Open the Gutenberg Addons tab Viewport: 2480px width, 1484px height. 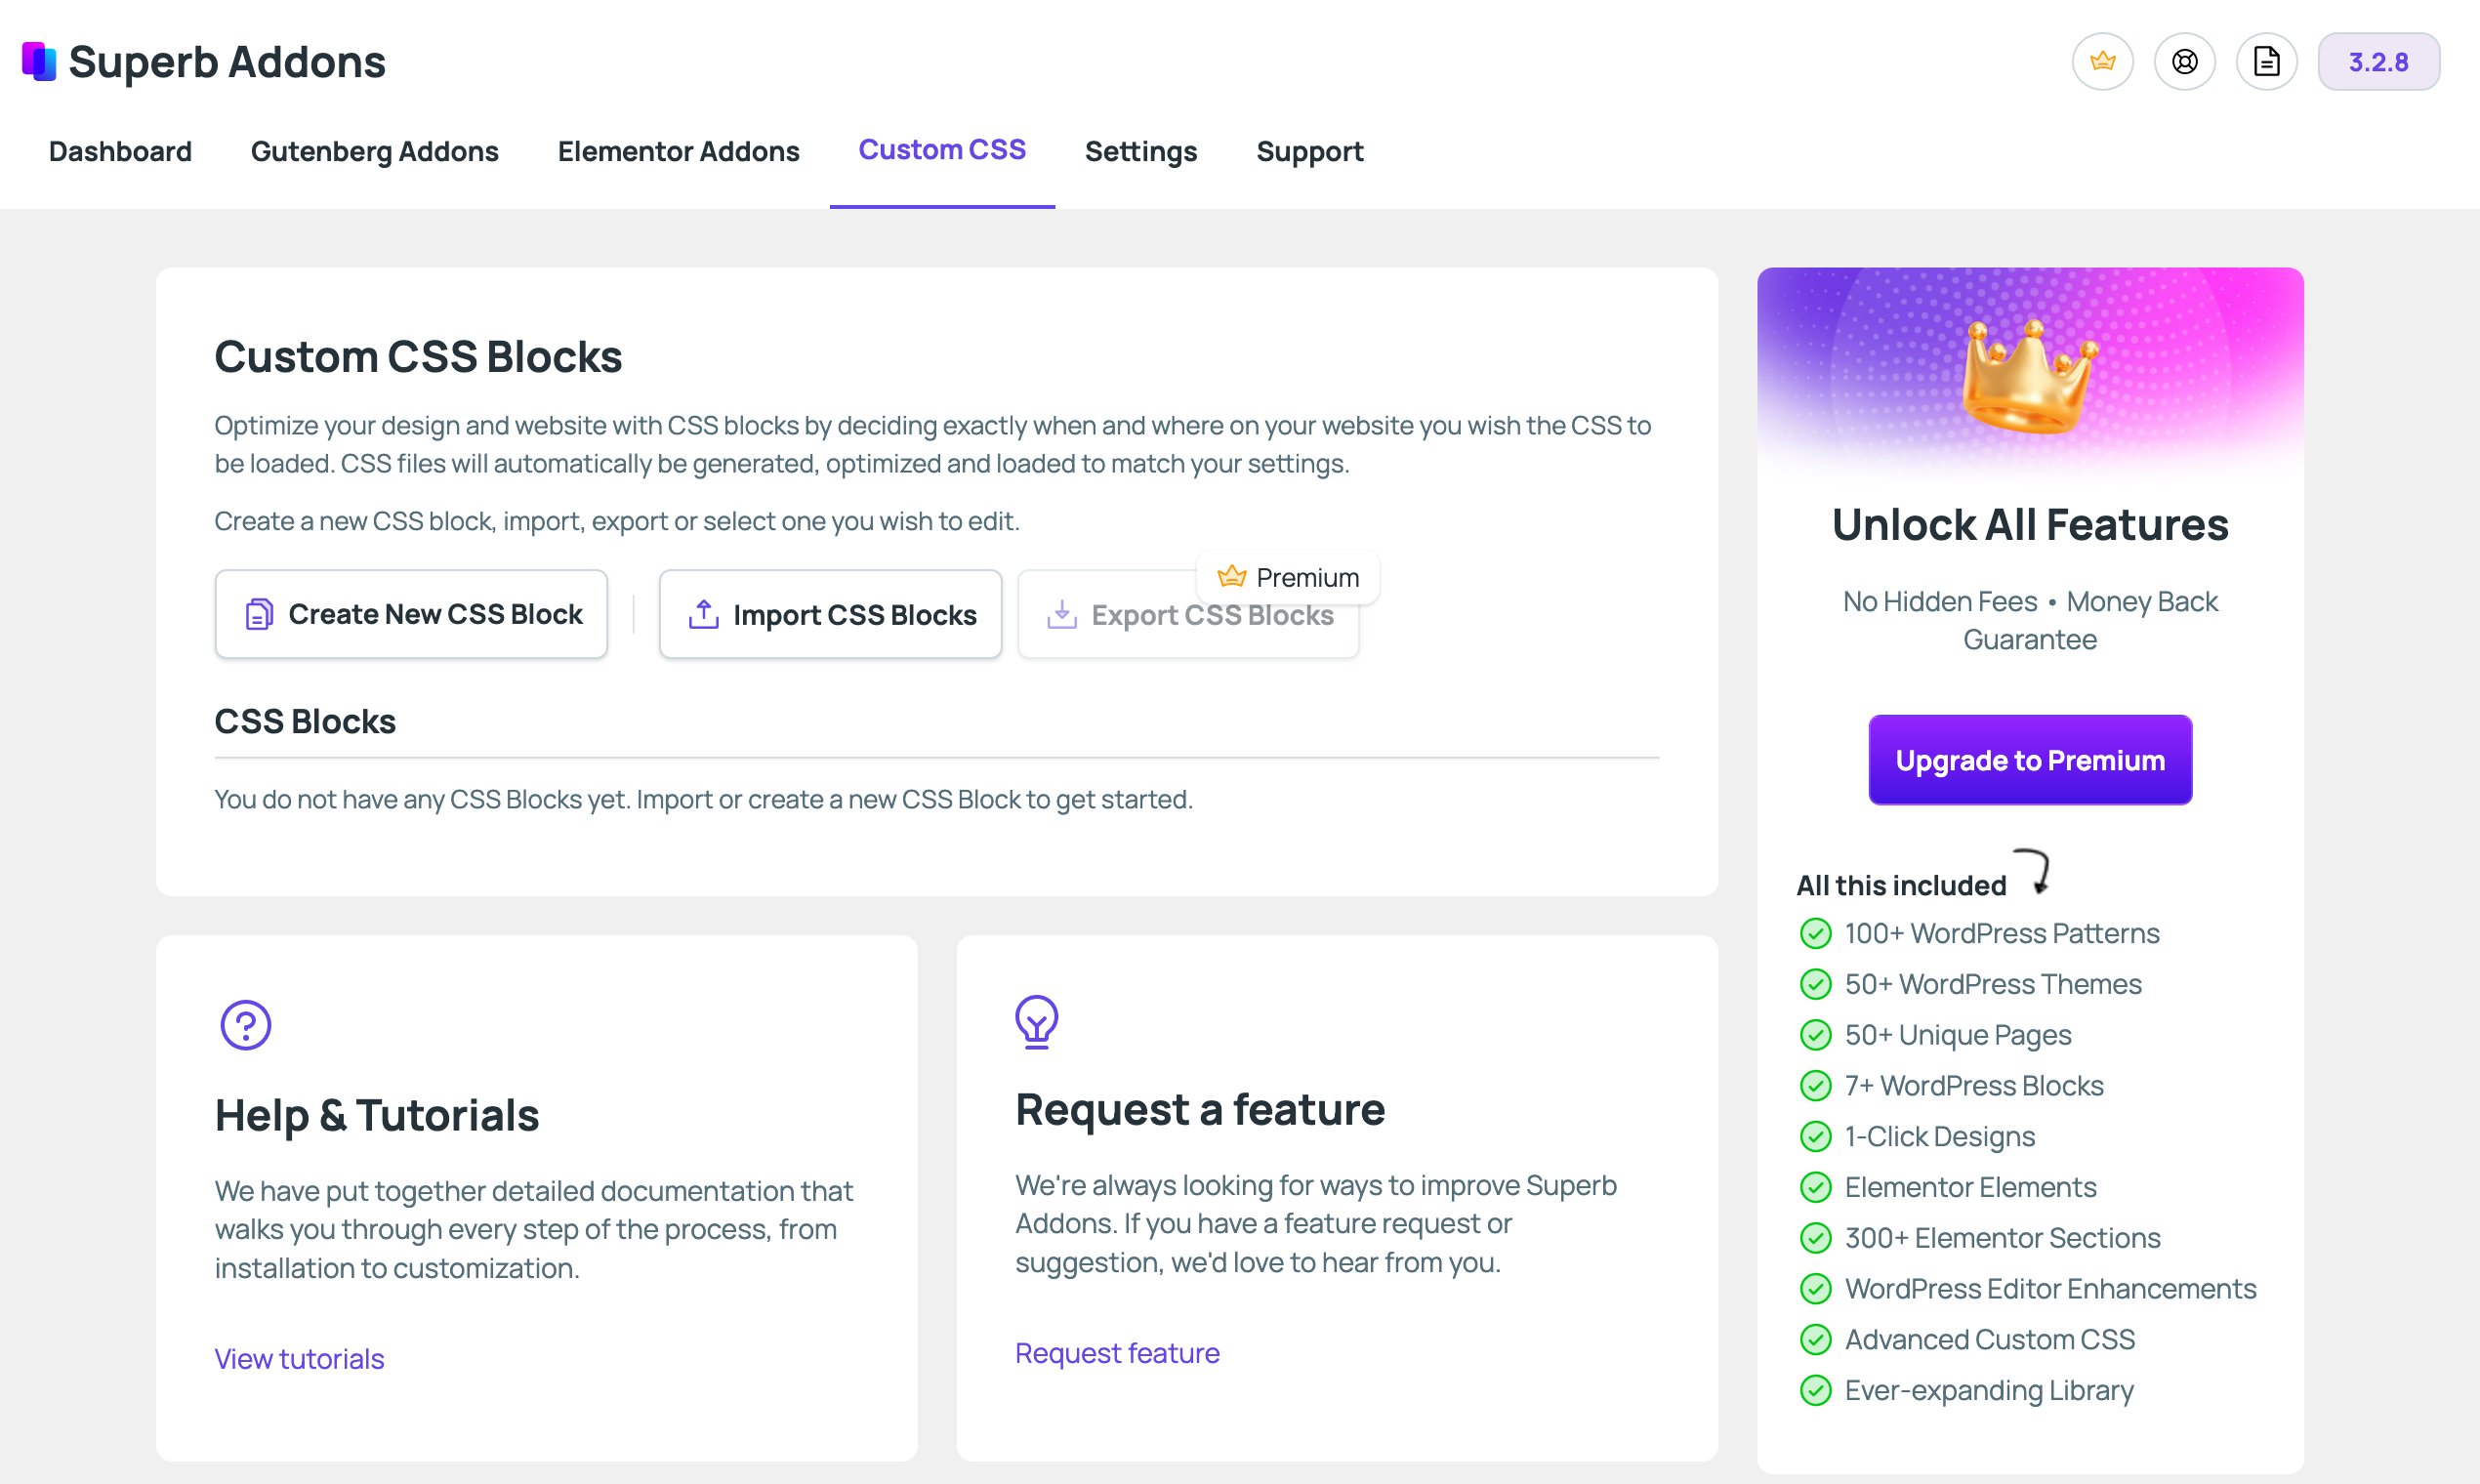(x=375, y=151)
